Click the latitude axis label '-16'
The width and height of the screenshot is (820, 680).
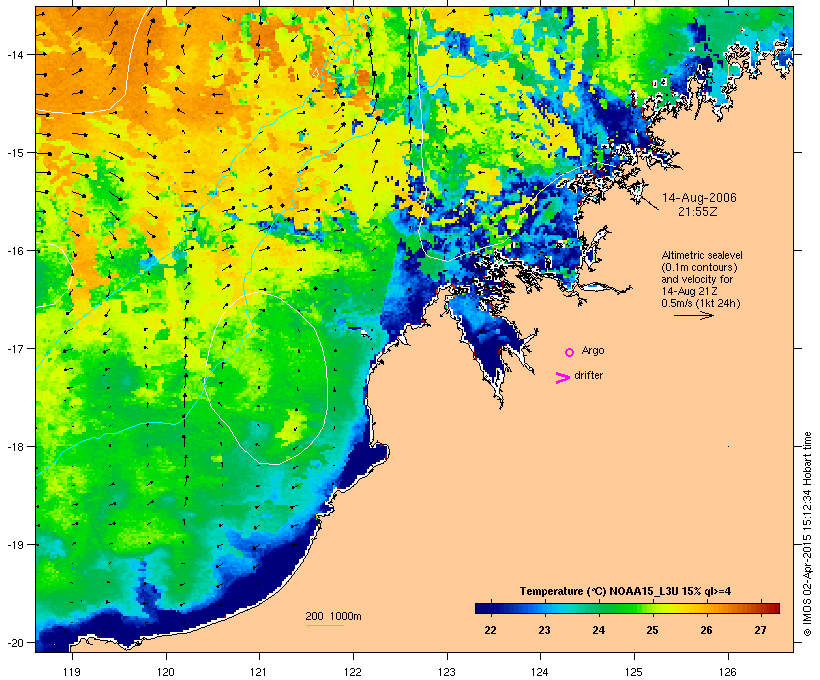[x=14, y=251]
